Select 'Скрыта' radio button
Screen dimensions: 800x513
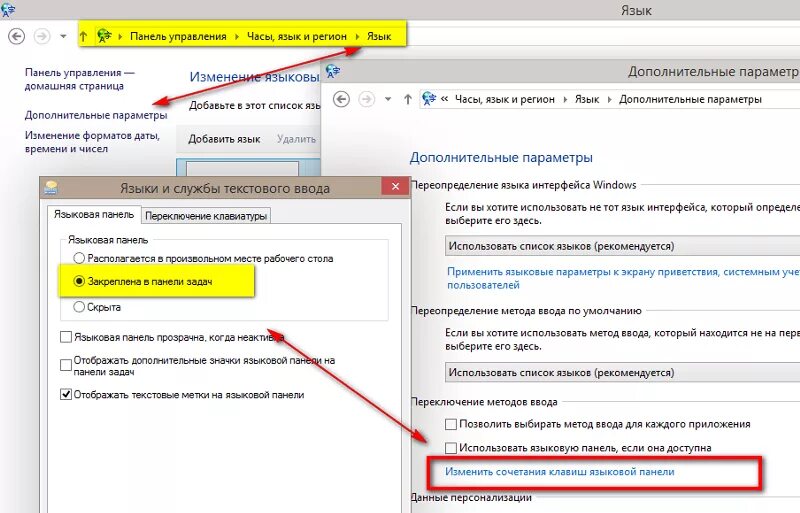coord(79,307)
